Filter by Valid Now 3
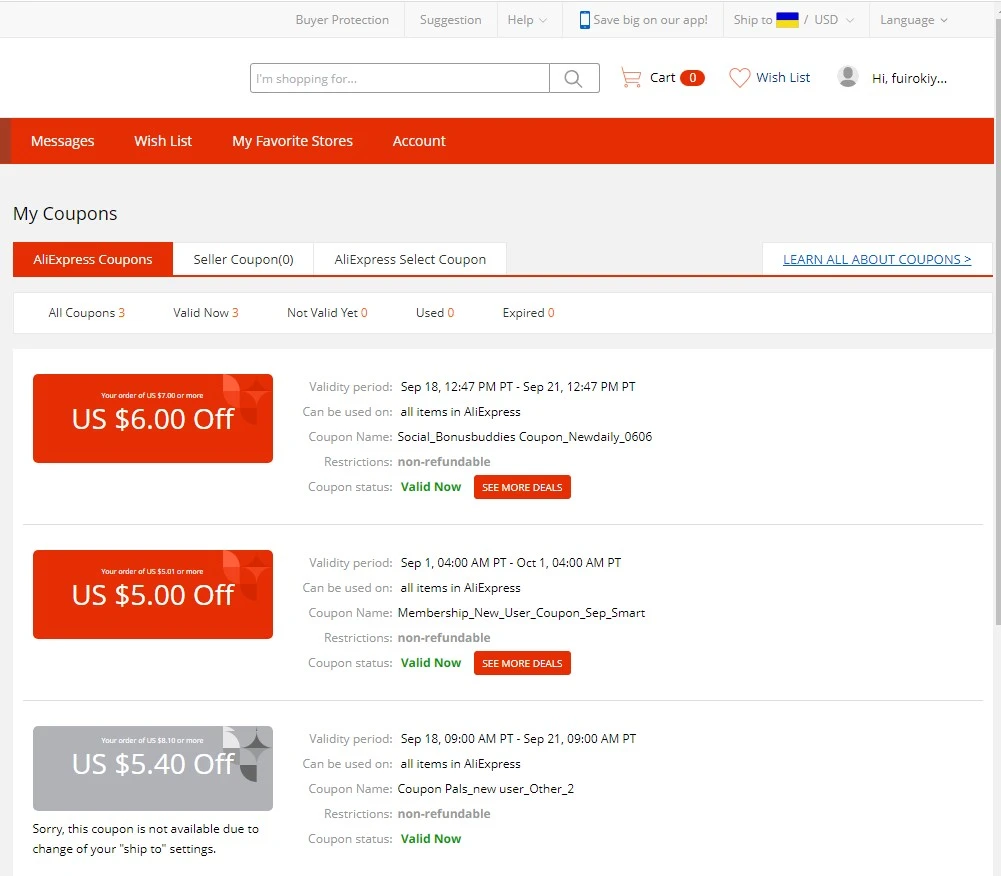 click(206, 313)
